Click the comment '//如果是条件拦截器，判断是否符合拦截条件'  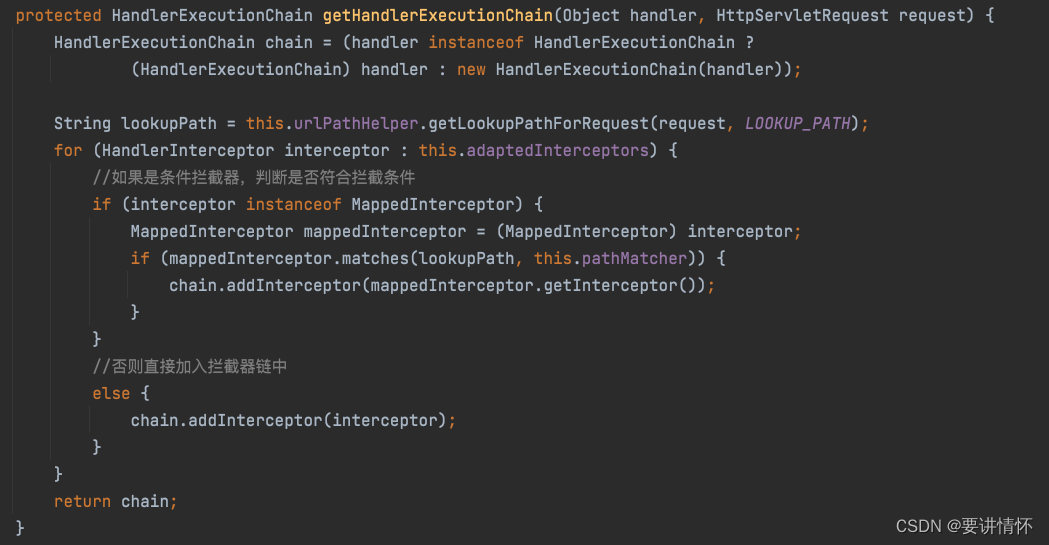[254, 177]
